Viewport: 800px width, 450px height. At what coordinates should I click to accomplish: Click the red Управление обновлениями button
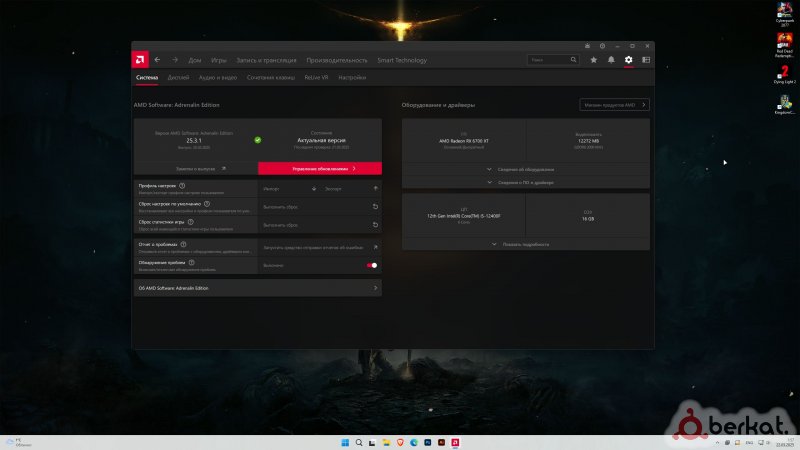[320, 168]
